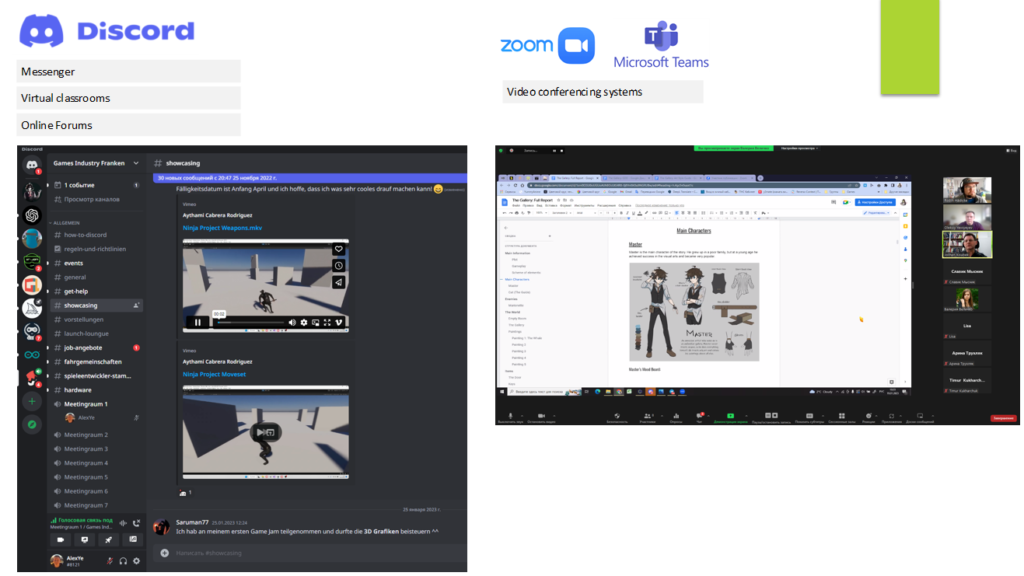Join the Meetingraum 2 voice channel
Screen dimensions: 1024x576
[96, 435]
